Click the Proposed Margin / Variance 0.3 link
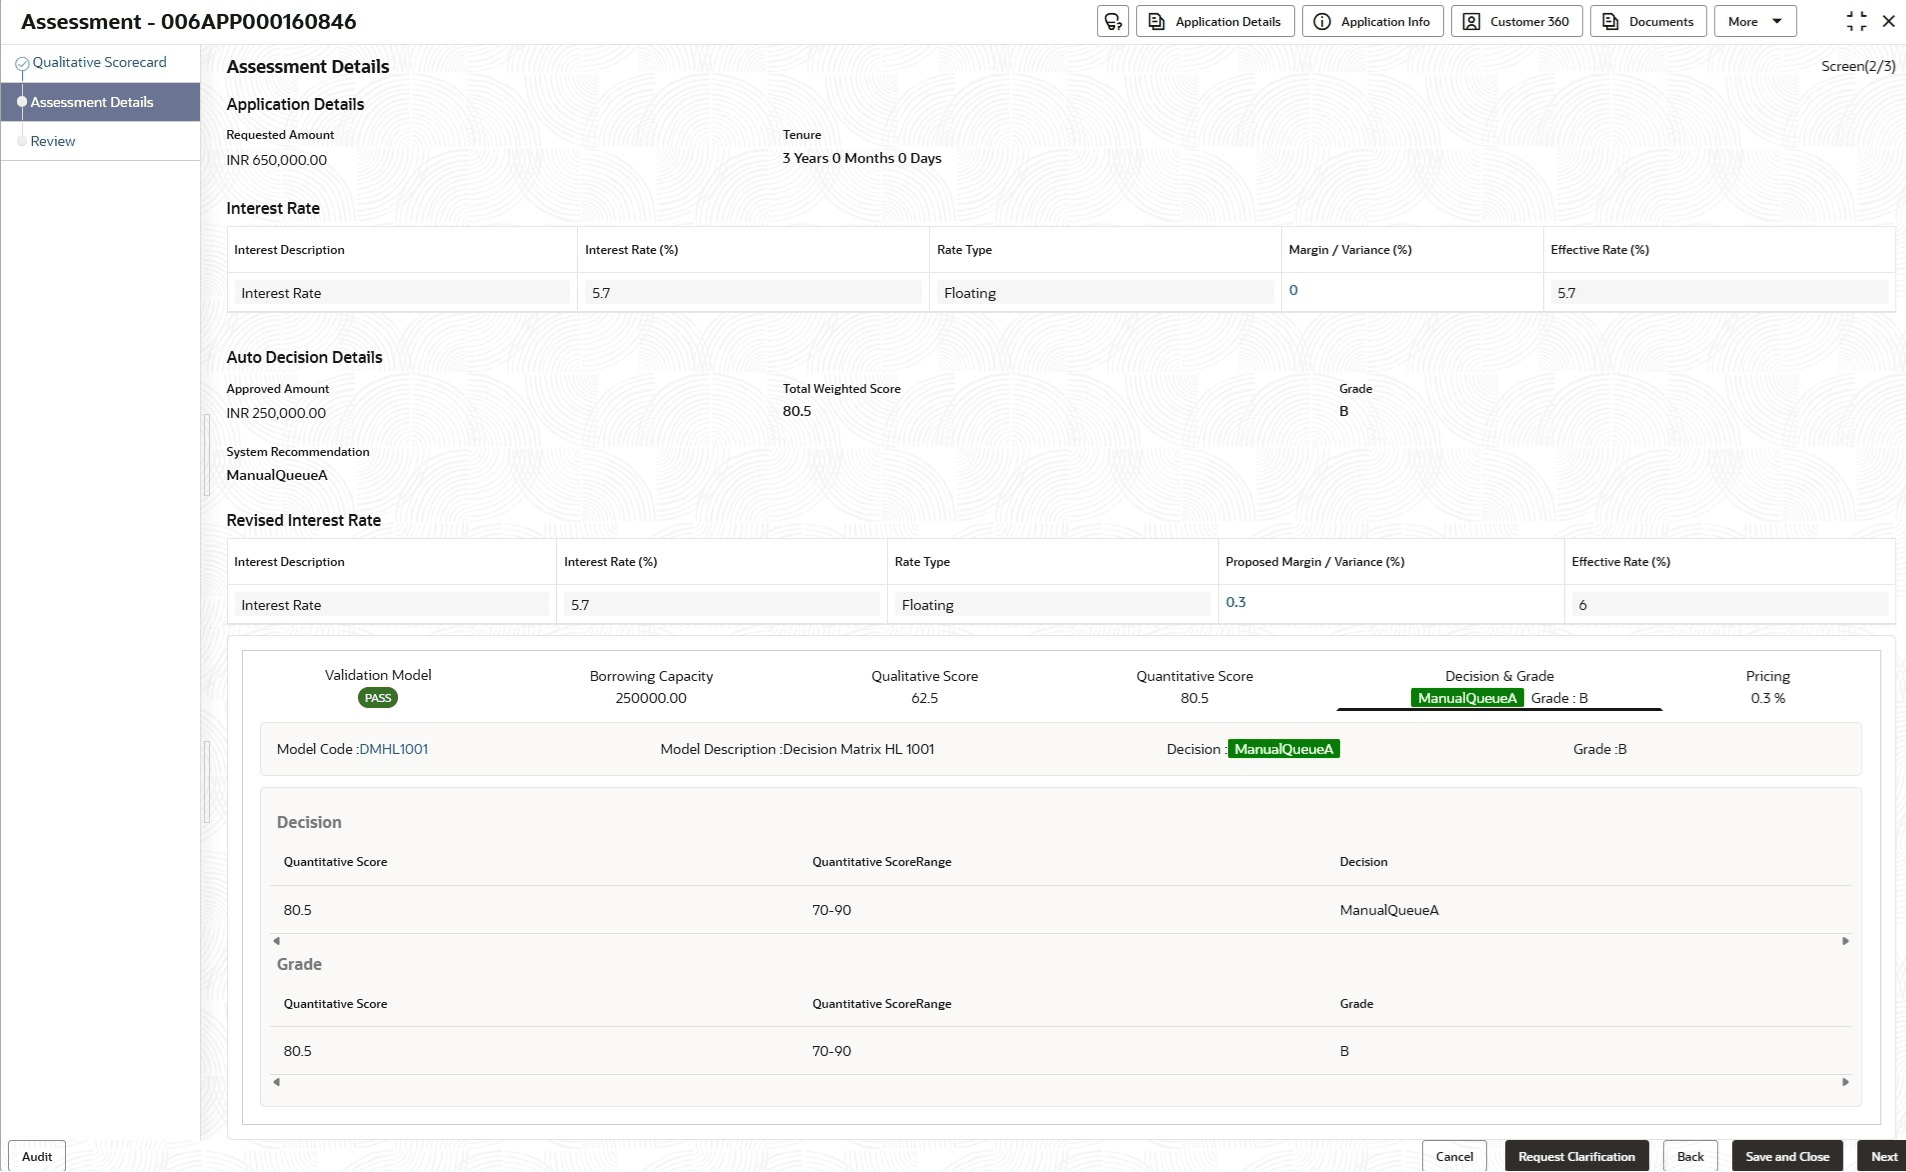 point(1236,602)
